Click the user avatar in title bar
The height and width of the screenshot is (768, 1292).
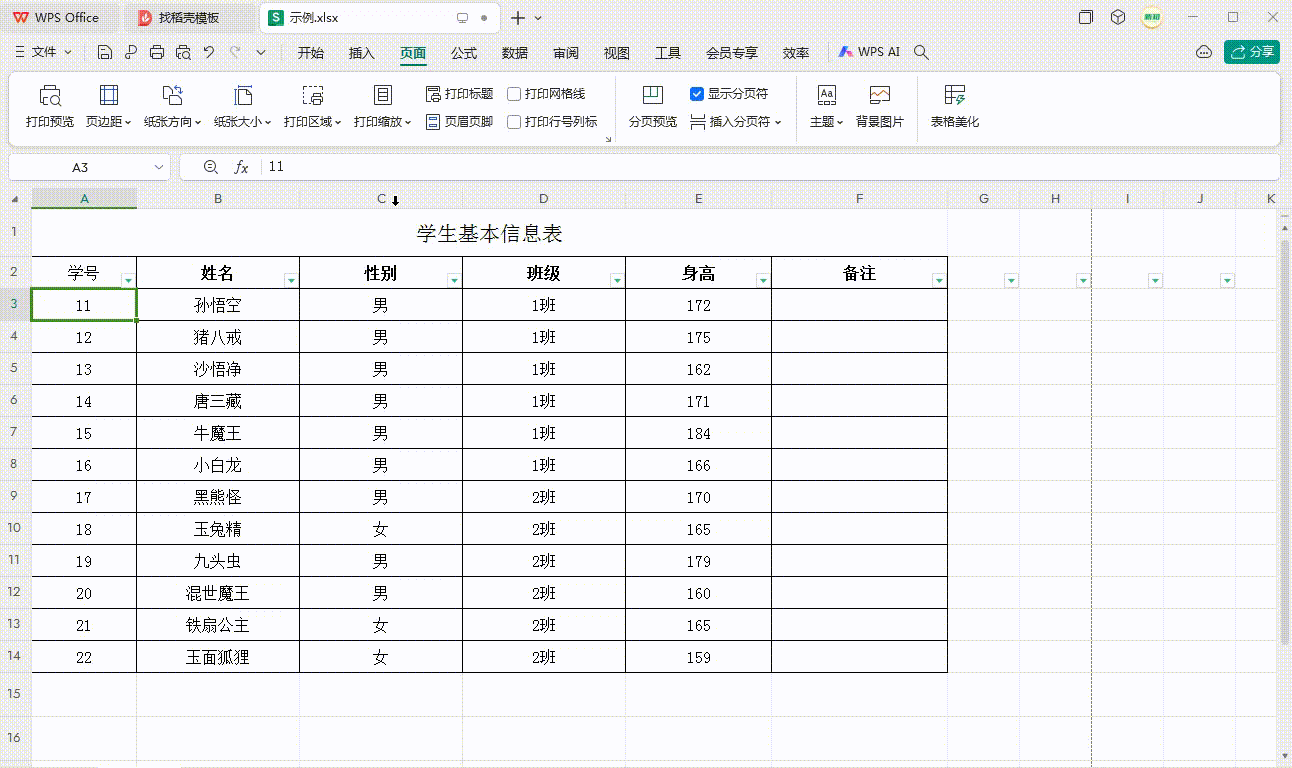coord(1152,18)
